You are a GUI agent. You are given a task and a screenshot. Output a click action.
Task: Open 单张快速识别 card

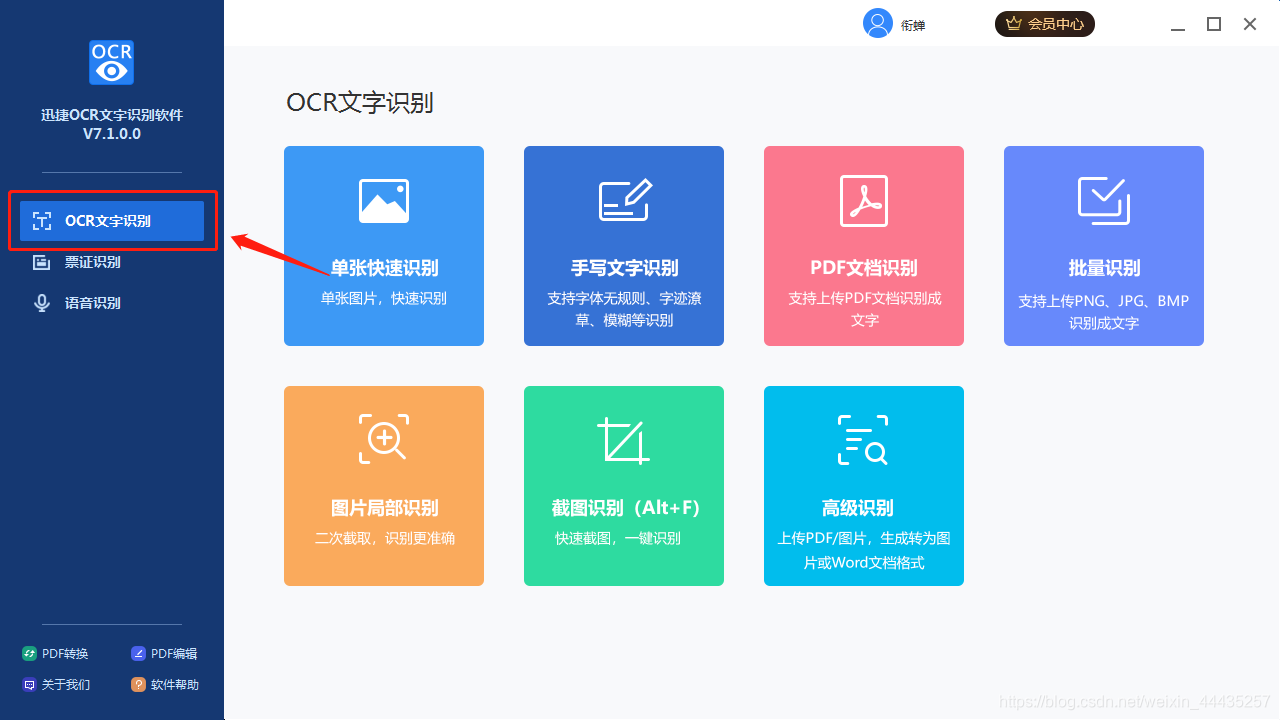tap(383, 245)
